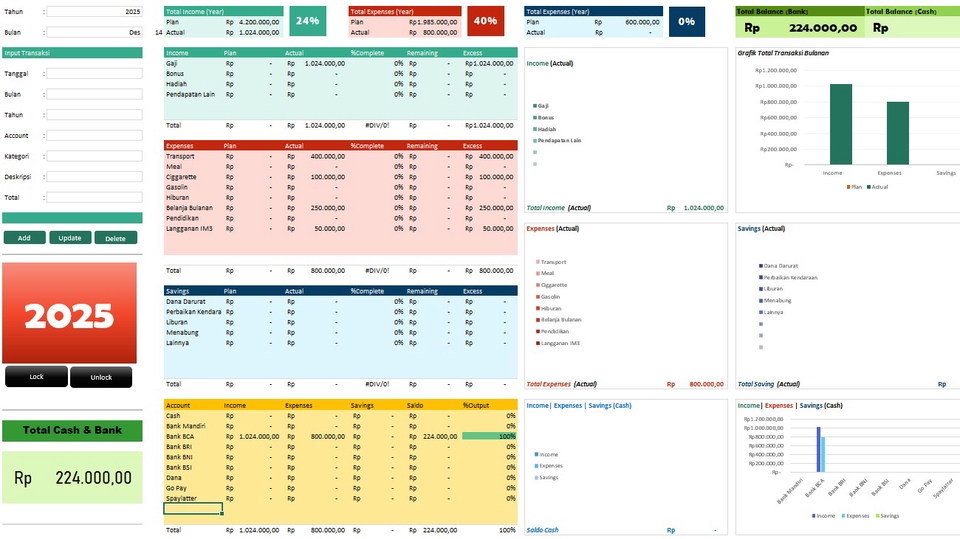Select the Expenses bar in monthly transaction chart
Viewport: 960px width, 539px height.
(x=898, y=133)
